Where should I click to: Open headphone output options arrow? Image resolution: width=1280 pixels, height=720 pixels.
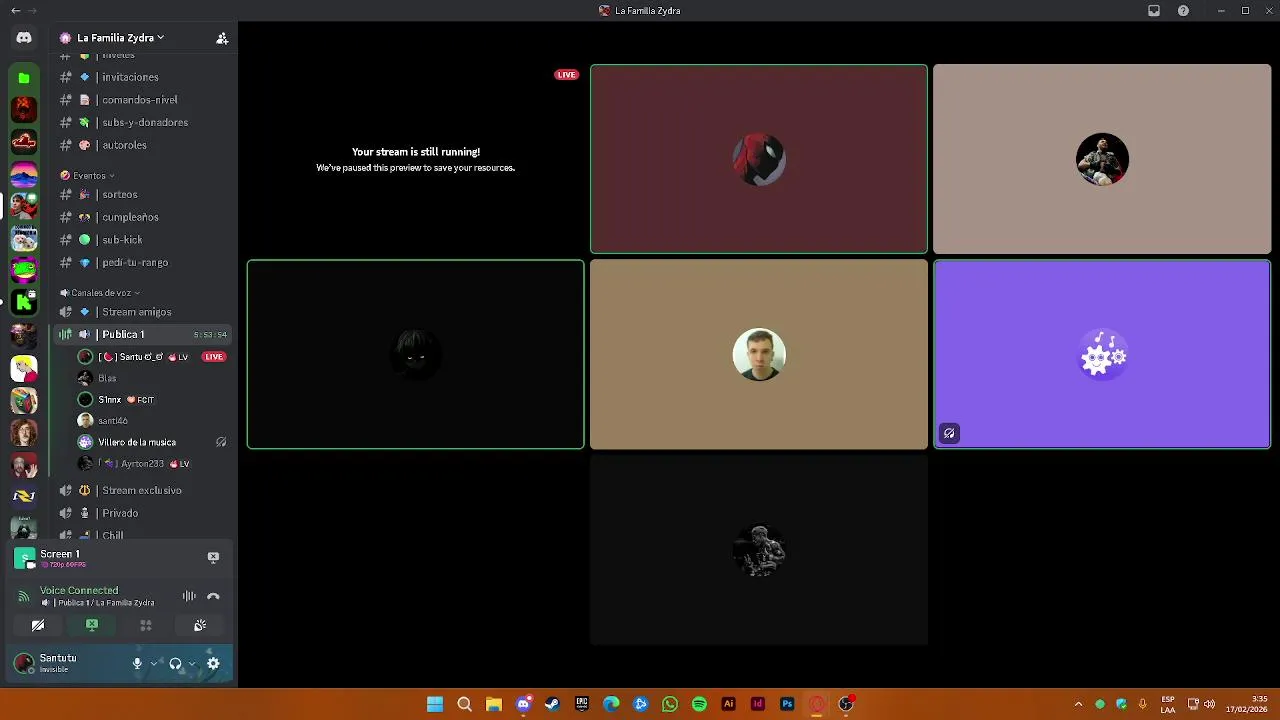[192, 663]
